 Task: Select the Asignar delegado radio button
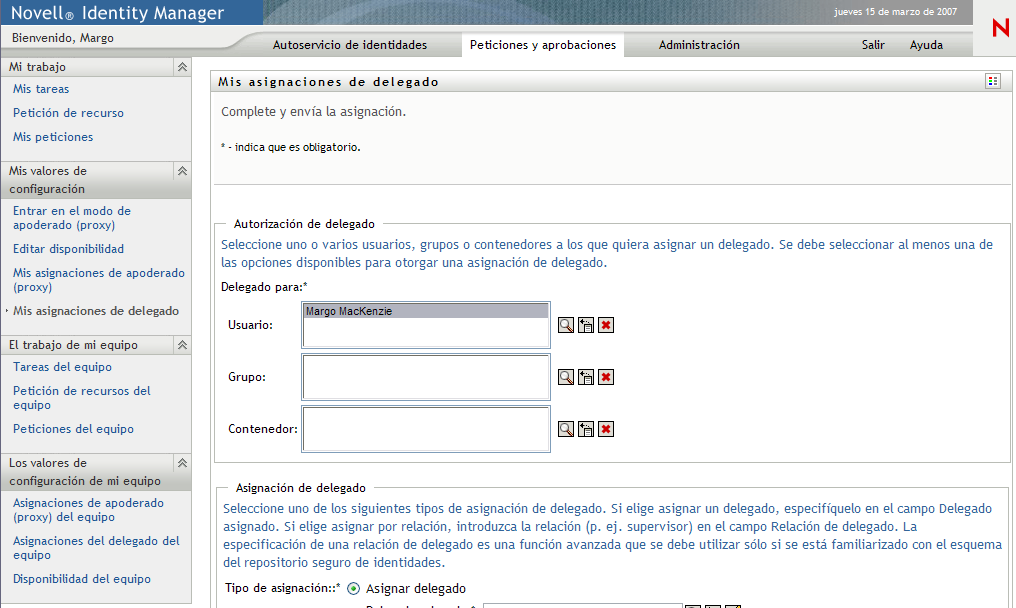tap(355, 589)
